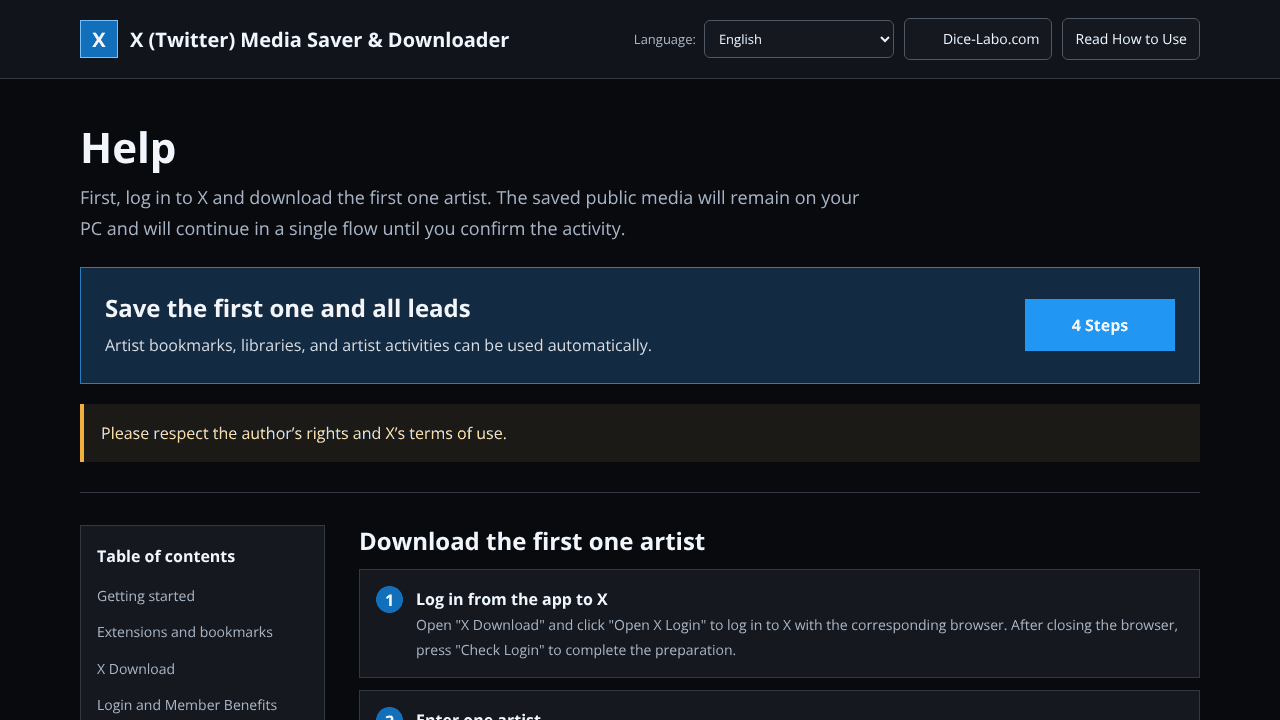
Task: Visit the Dice-Labo.com link button
Action: click(x=978, y=39)
